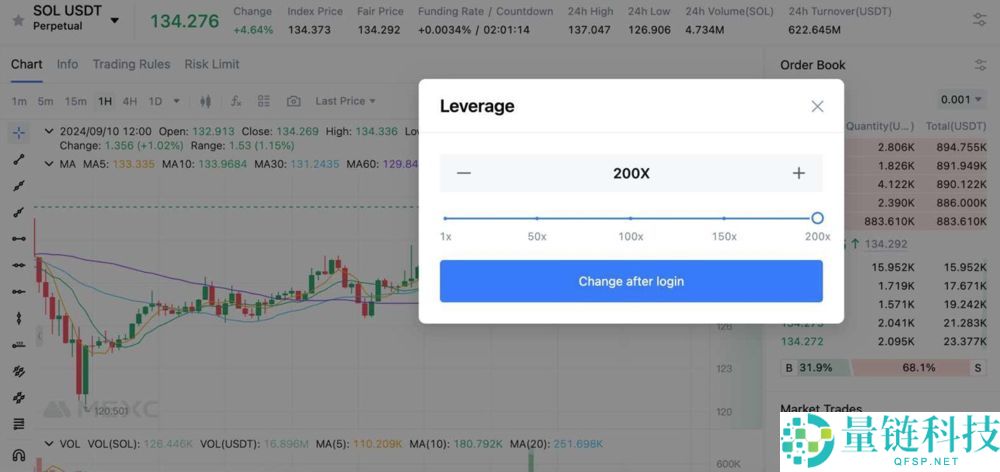Switch to the Risk Limit tab
Viewport: 1000px width, 472px height.
(212, 64)
